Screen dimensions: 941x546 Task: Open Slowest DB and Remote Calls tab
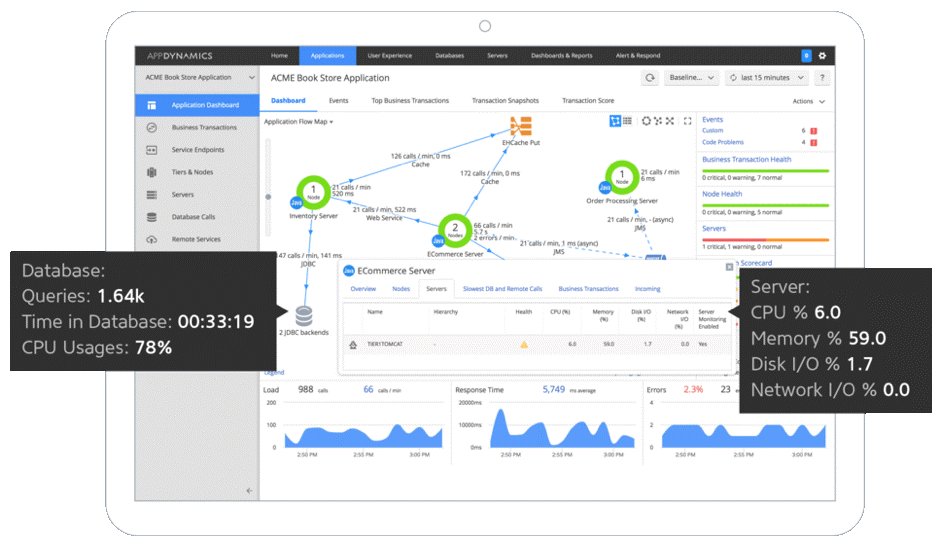(x=502, y=289)
